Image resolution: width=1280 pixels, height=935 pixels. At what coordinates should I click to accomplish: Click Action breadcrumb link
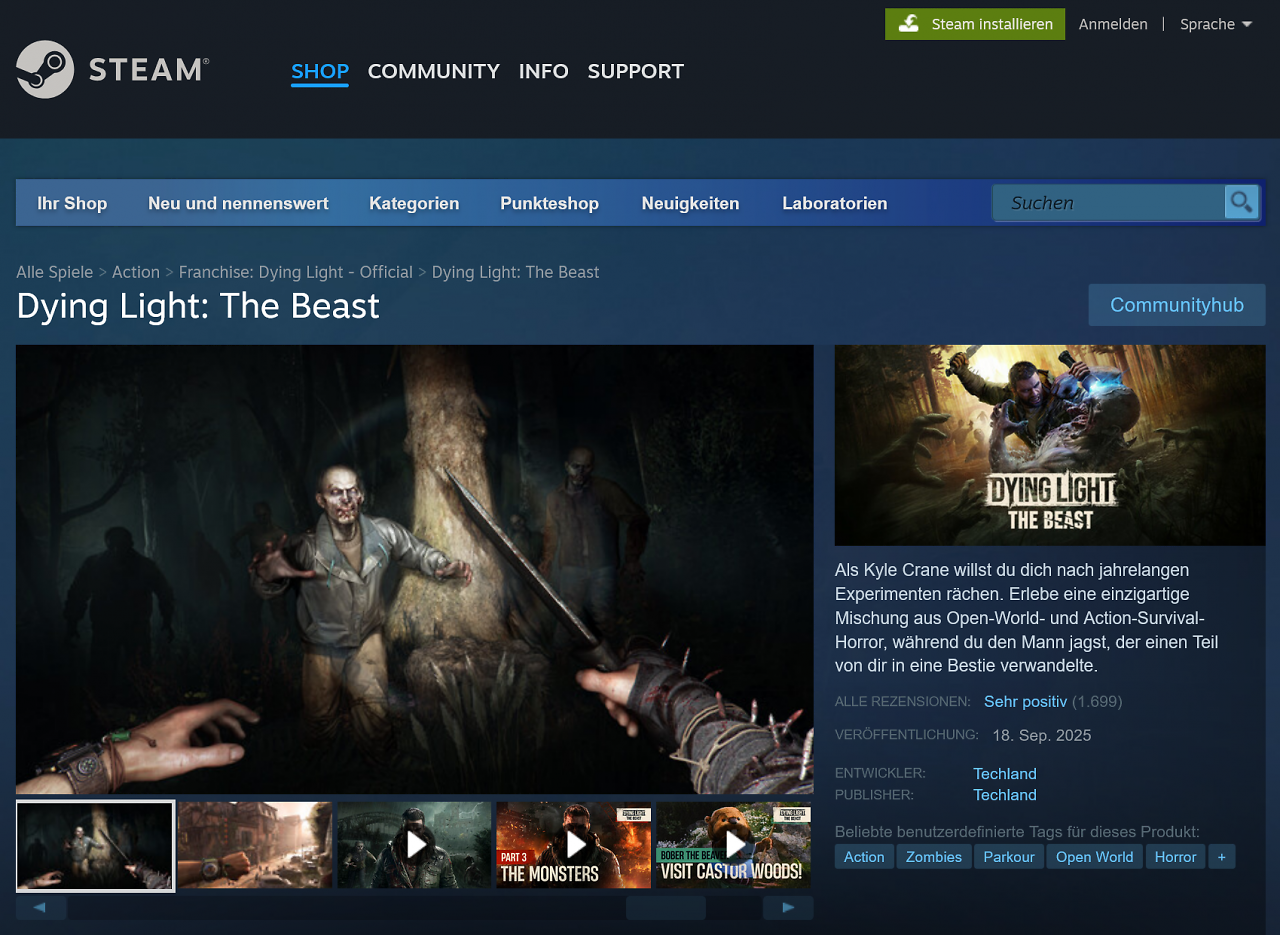pyautogui.click(x=136, y=272)
